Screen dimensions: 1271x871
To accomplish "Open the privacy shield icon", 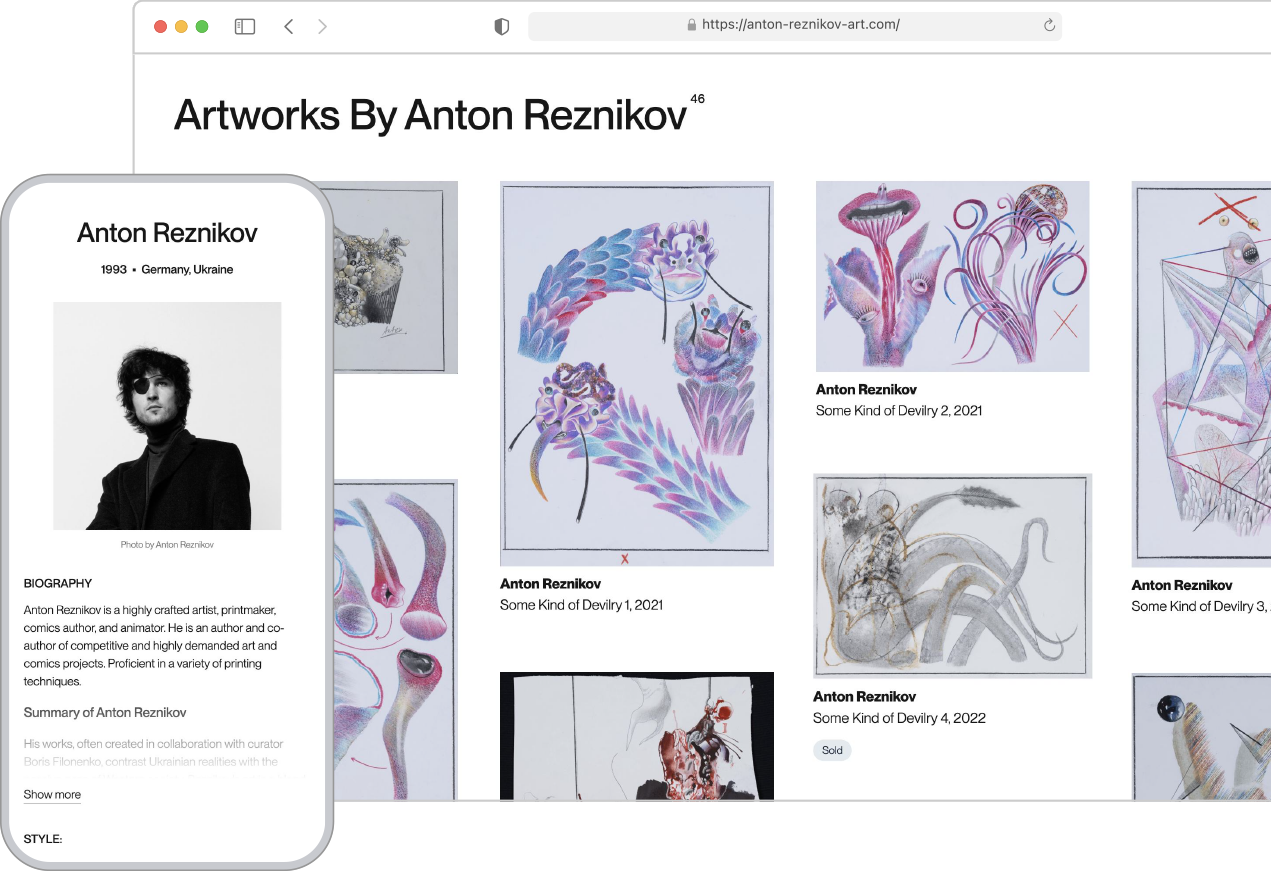I will [x=502, y=27].
